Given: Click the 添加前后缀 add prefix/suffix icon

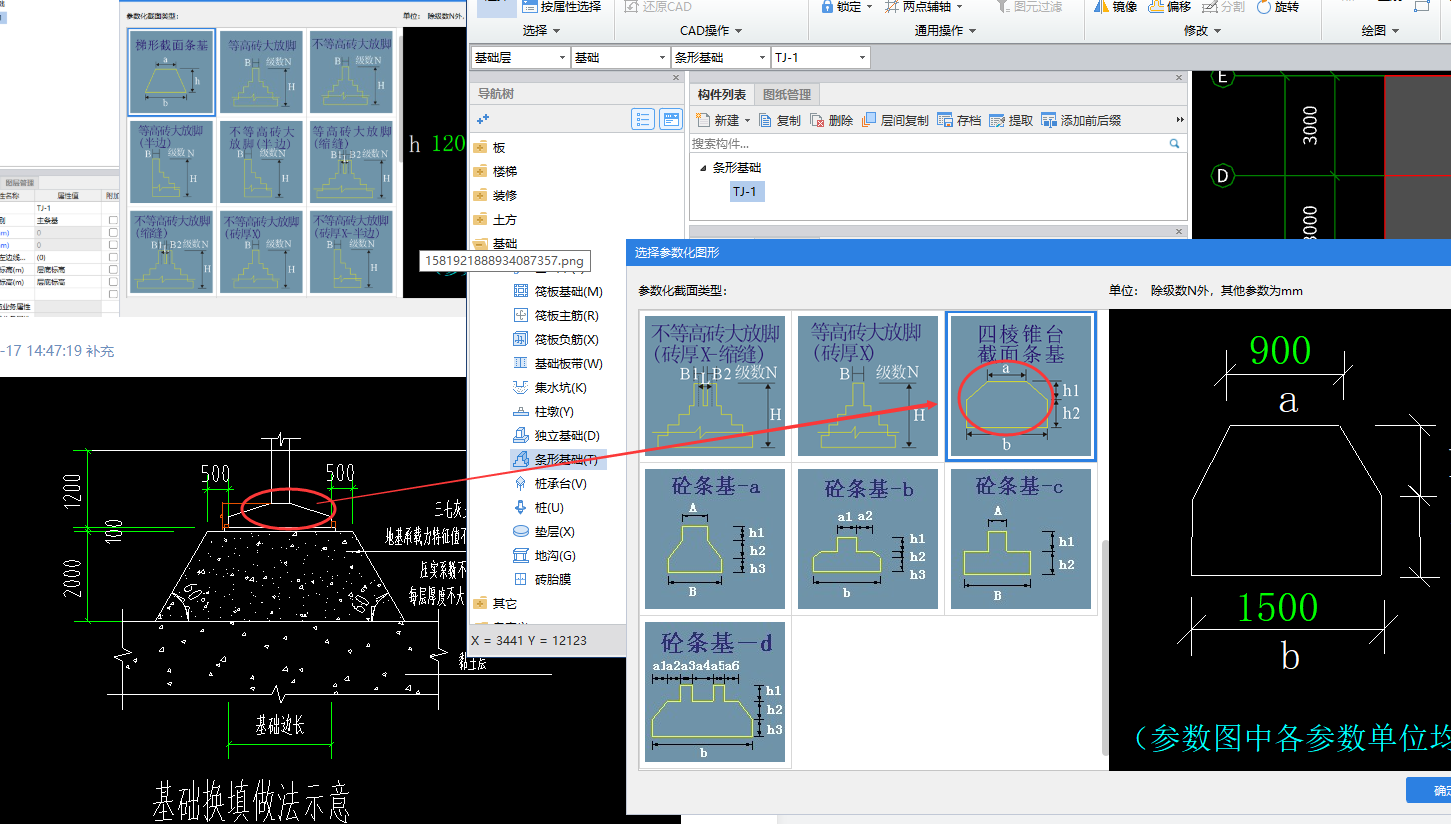Looking at the screenshot, I should tap(1049, 120).
